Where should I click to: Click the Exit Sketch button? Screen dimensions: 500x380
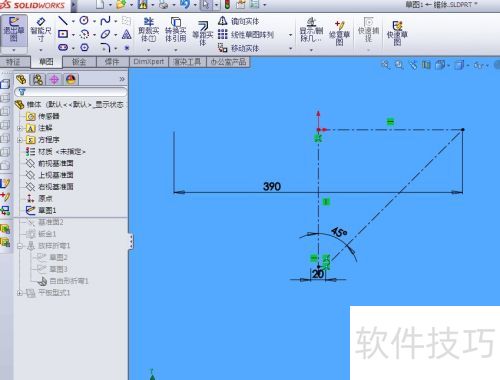[14, 30]
